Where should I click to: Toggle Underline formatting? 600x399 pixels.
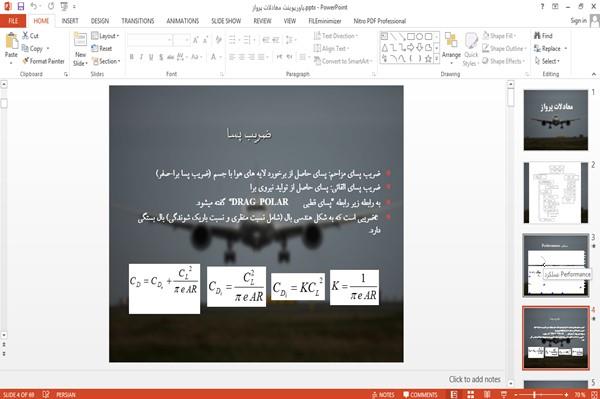(151, 57)
